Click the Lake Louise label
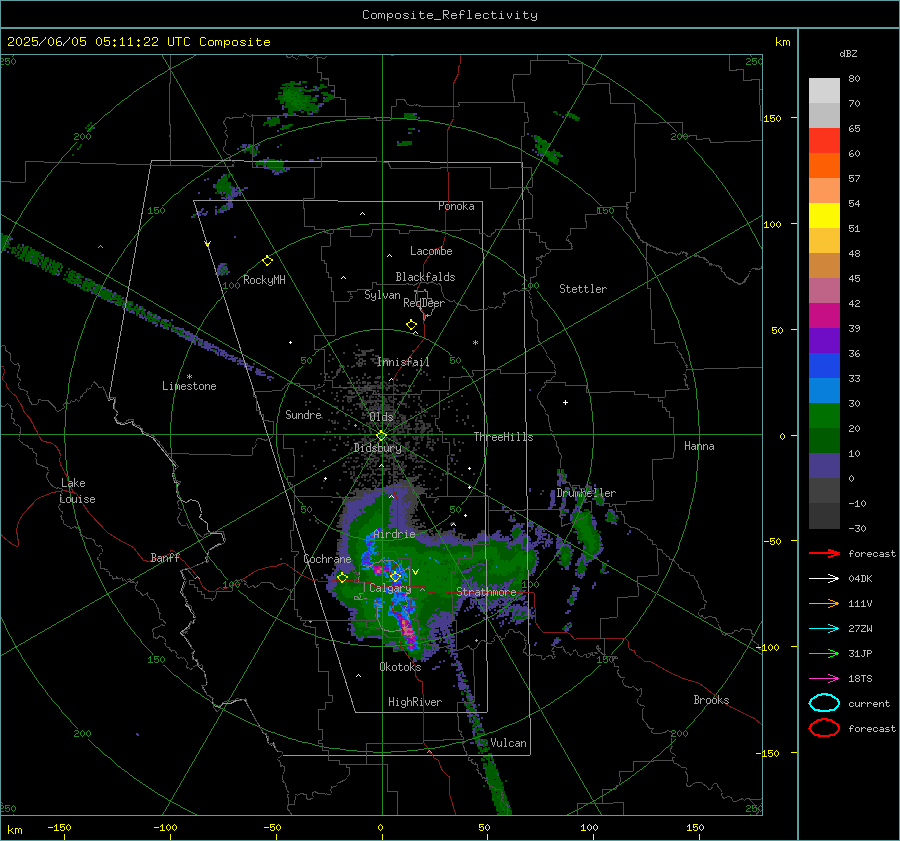The width and height of the screenshot is (900, 841). tap(77, 491)
